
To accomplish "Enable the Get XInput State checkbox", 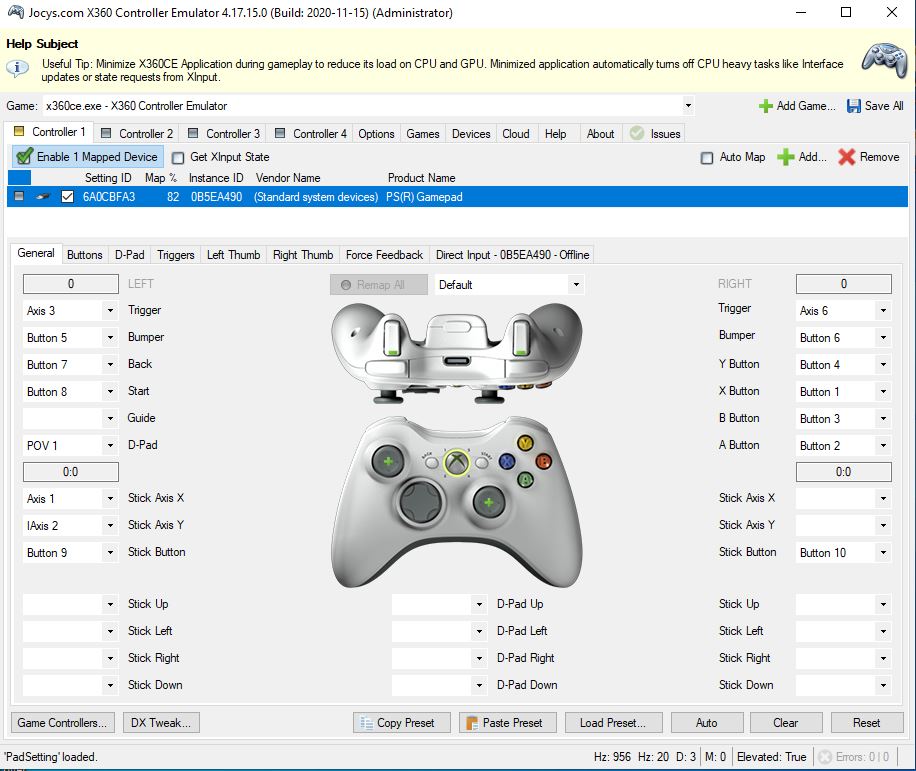I will (178, 157).
